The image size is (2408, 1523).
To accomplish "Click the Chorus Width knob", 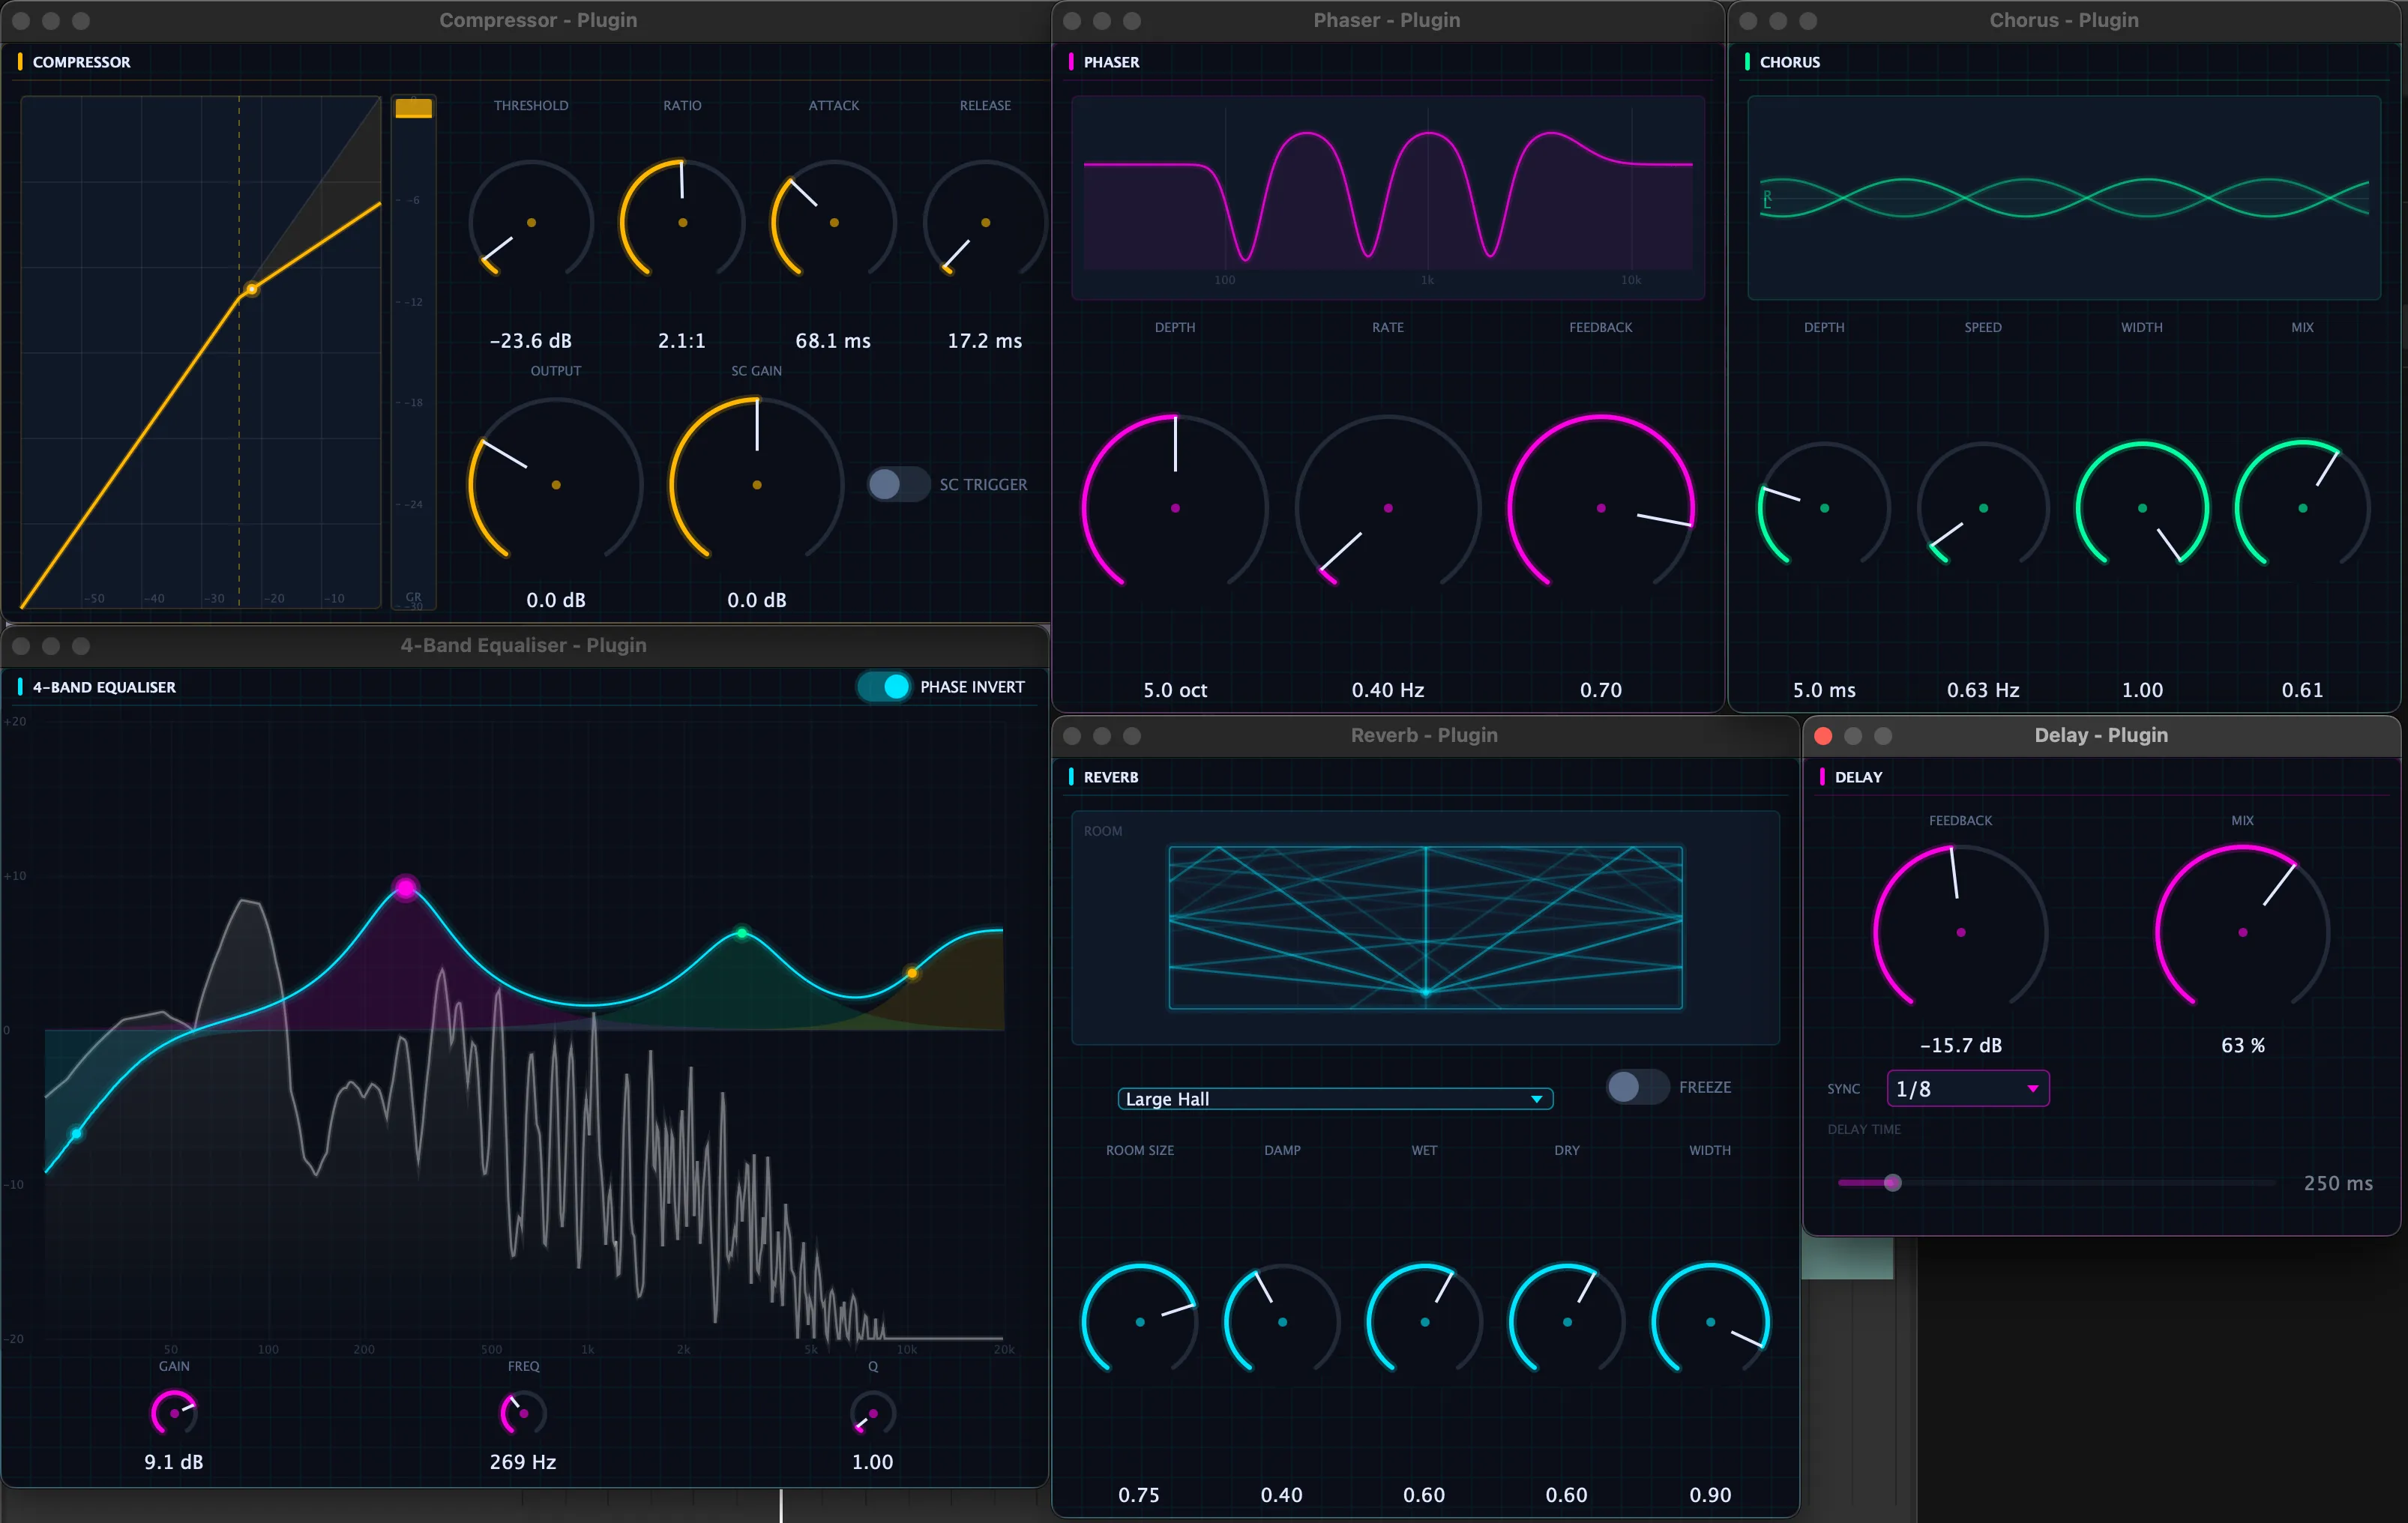I will pyautogui.click(x=2142, y=508).
